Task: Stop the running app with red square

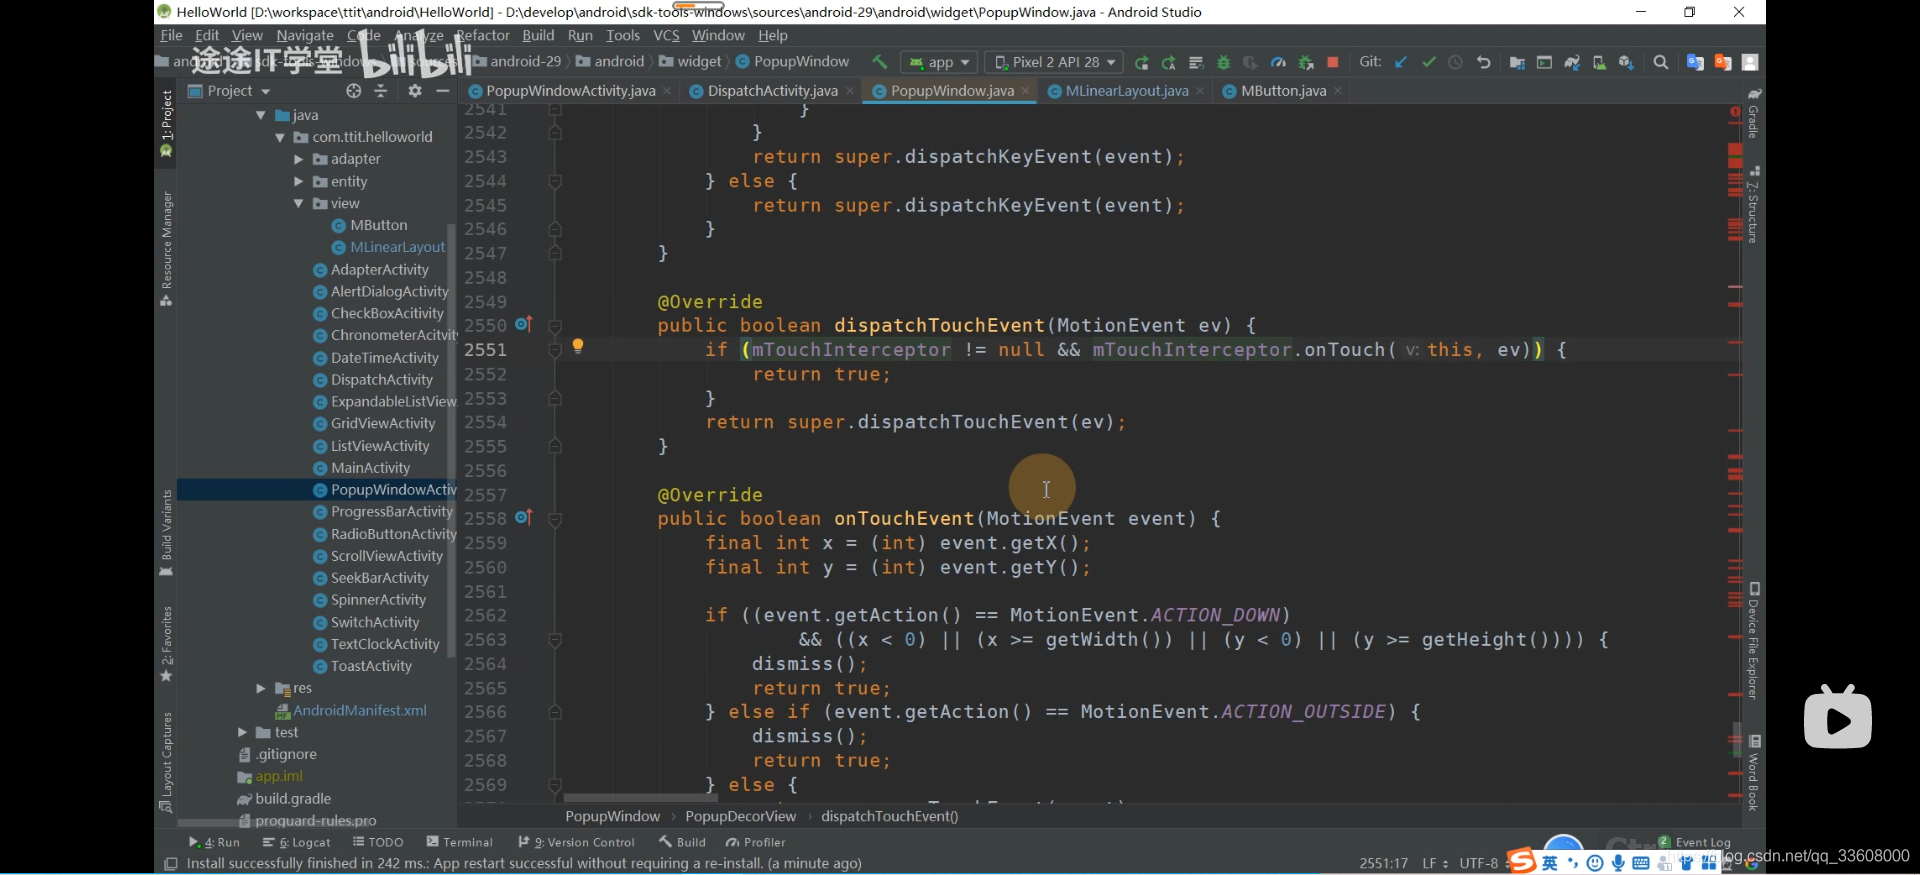Action: [1332, 62]
